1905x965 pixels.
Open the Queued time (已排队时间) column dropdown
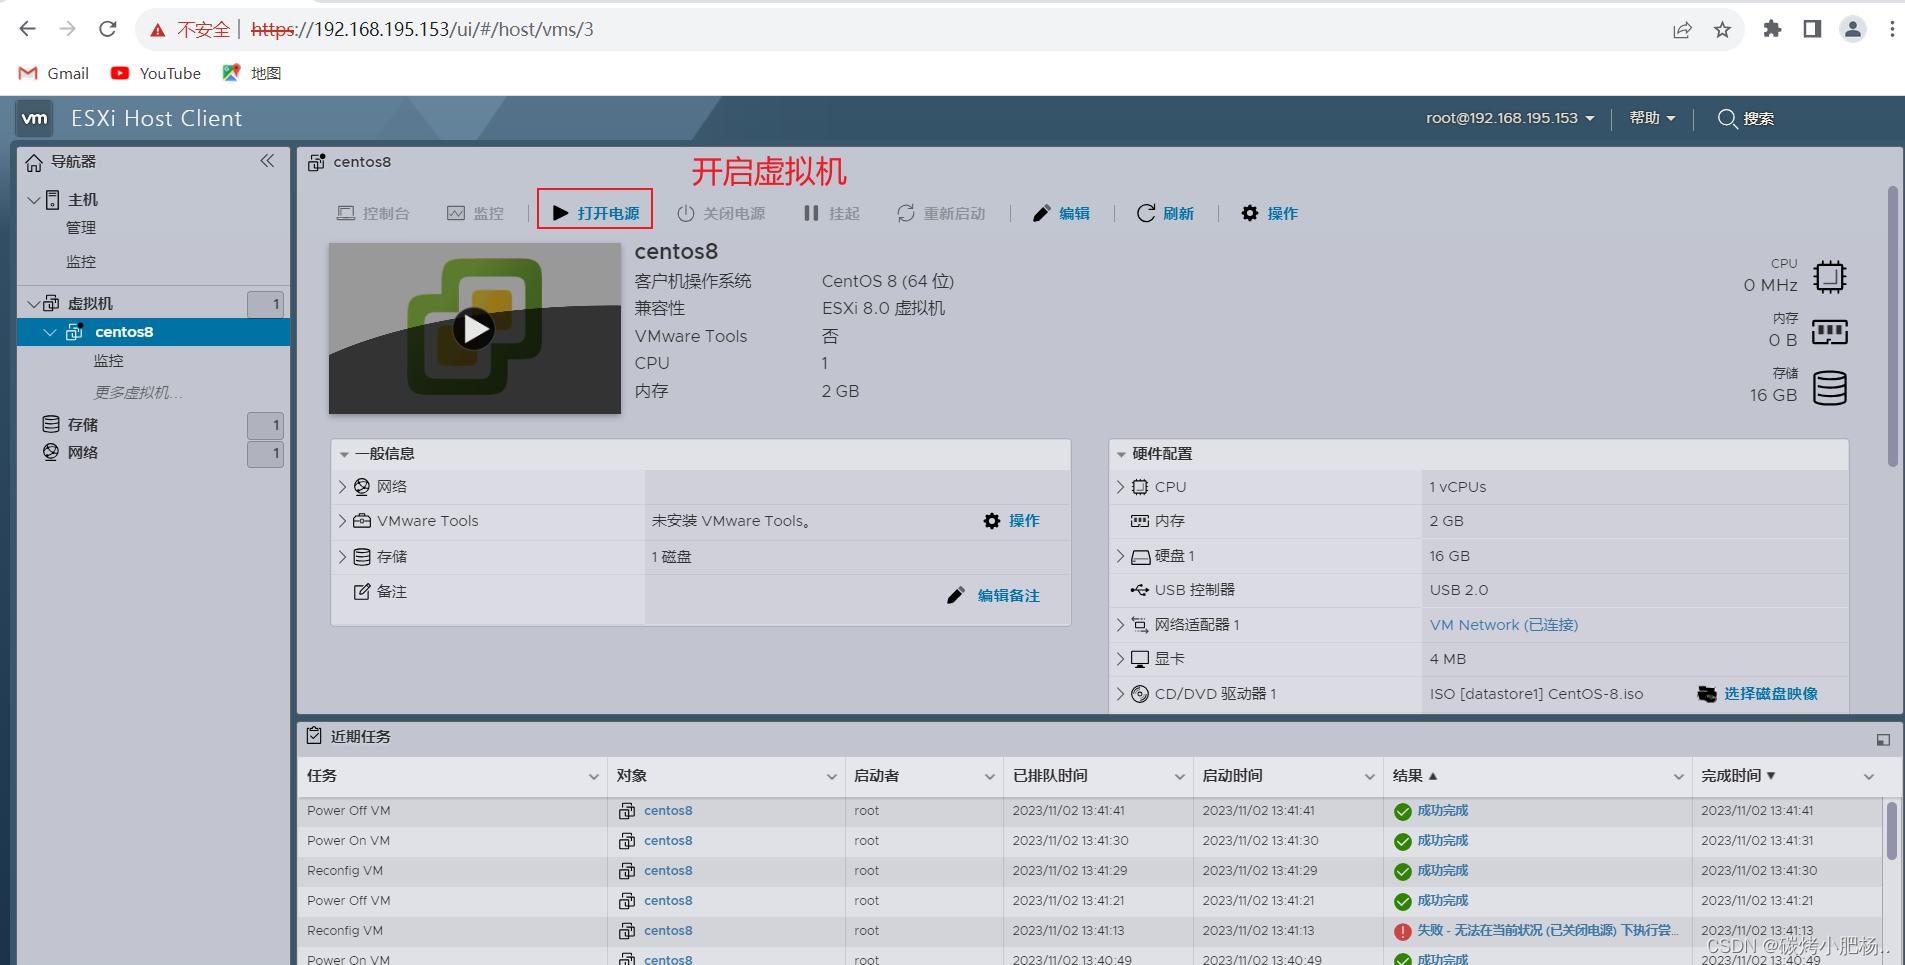click(x=1180, y=777)
